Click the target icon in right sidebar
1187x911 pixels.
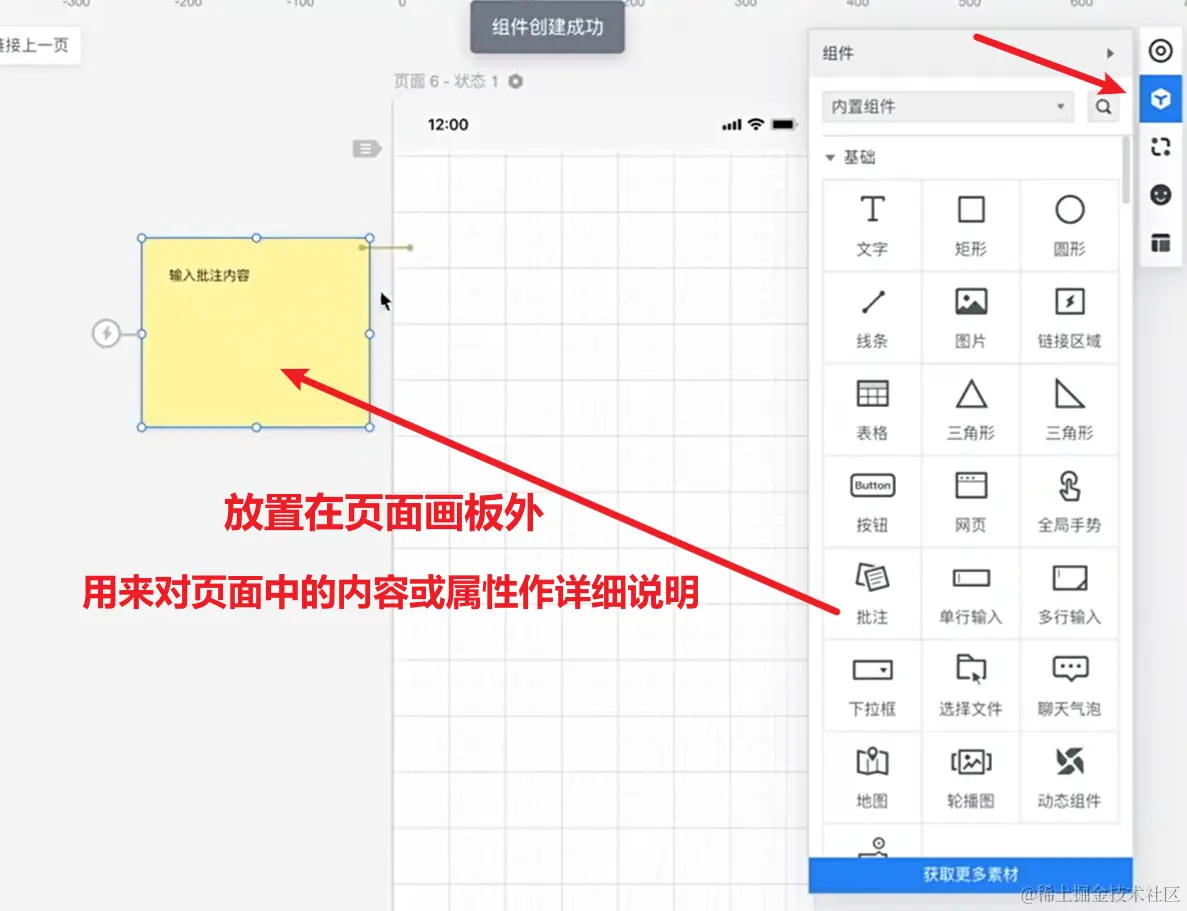[x=1160, y=51]
